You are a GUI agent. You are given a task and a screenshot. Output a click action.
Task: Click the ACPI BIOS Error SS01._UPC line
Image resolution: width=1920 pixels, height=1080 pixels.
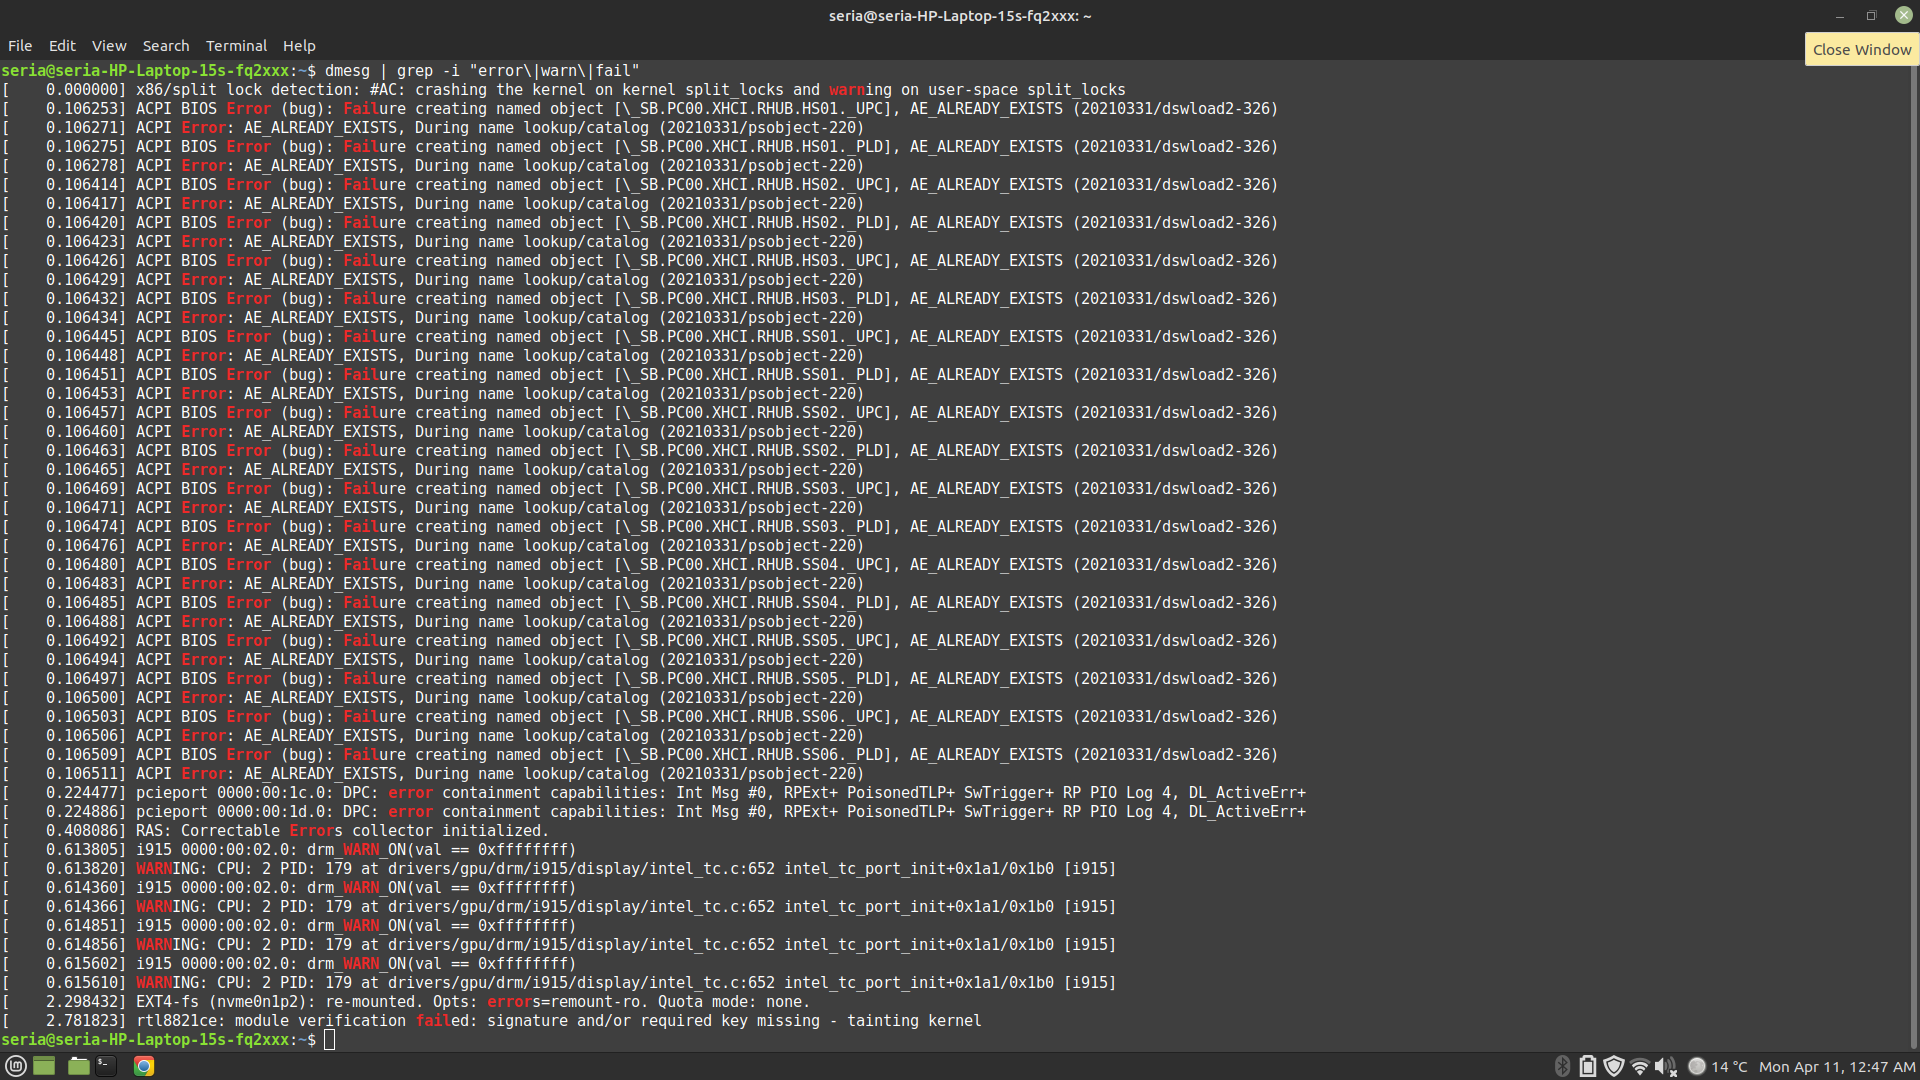[640, 337]
